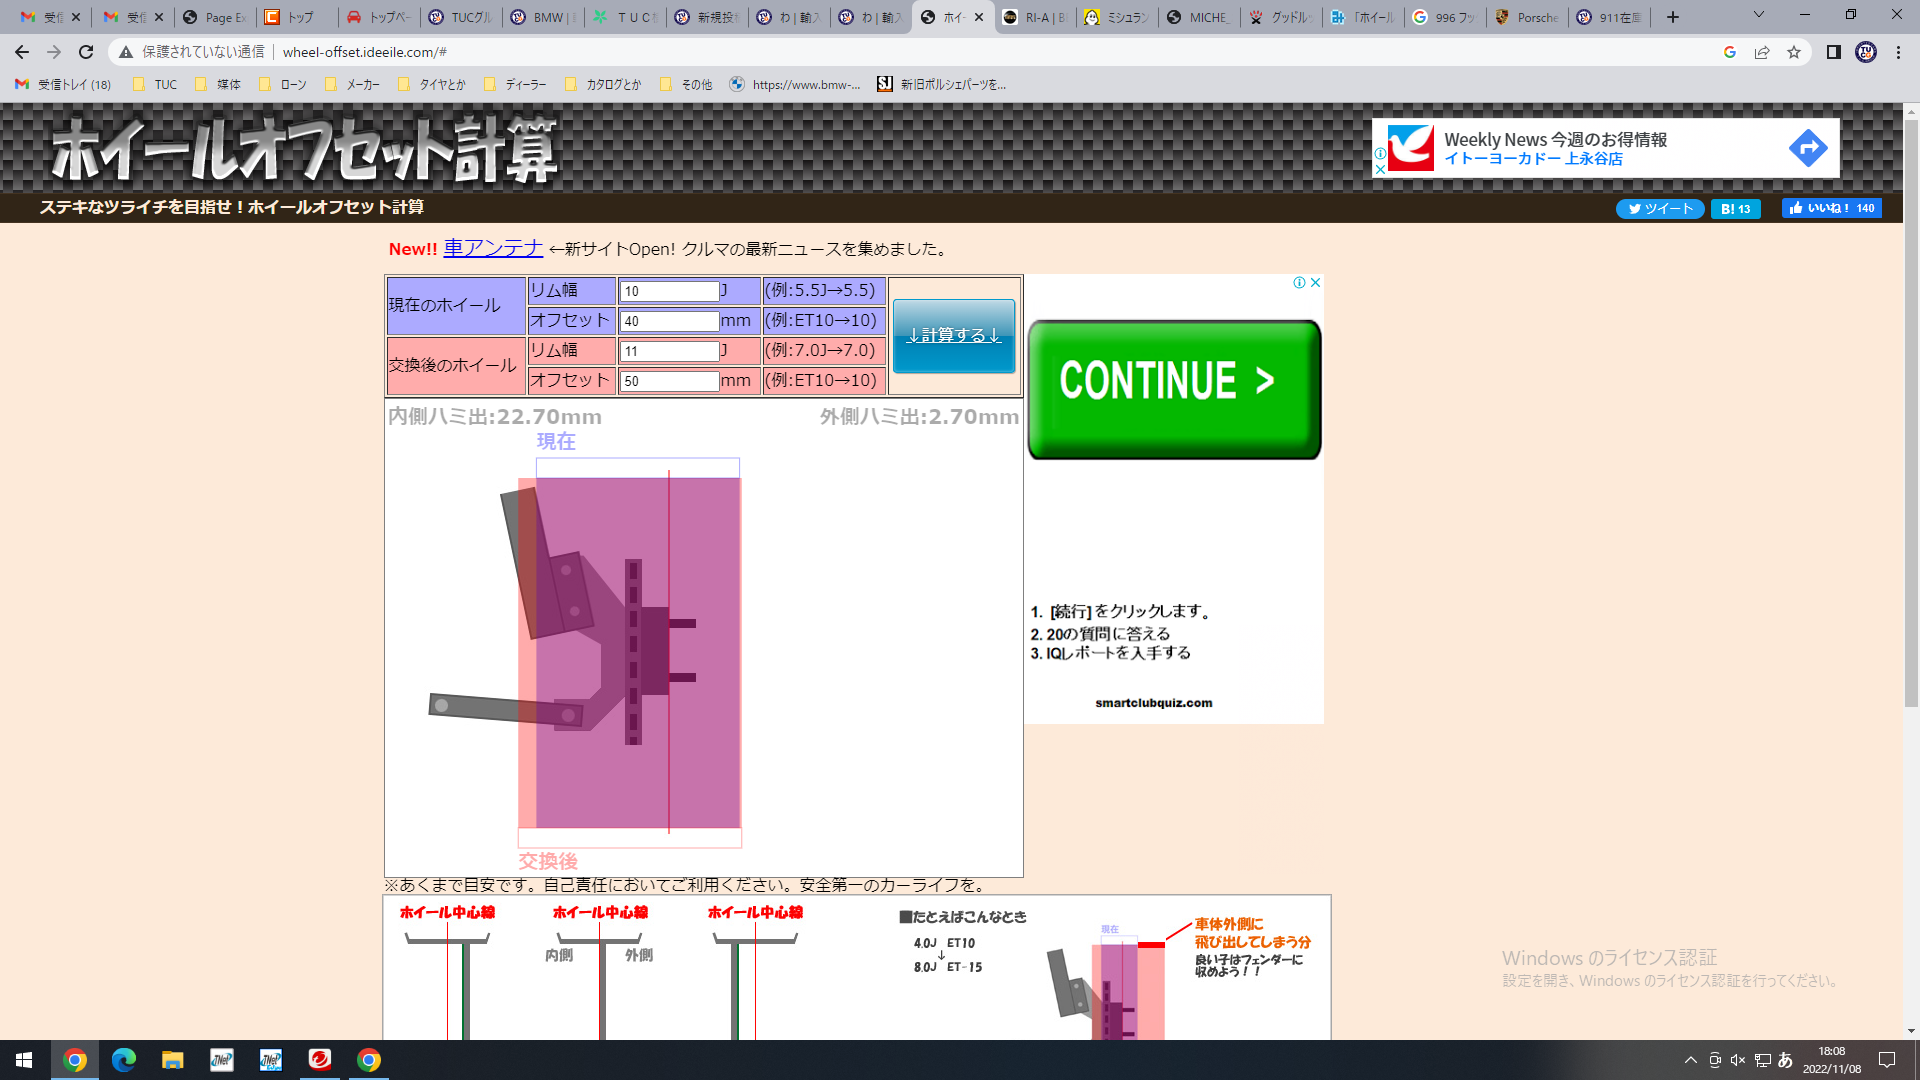Open the TUC bookmarks folder
The image size is (1920, 1080).
[155, 85]
